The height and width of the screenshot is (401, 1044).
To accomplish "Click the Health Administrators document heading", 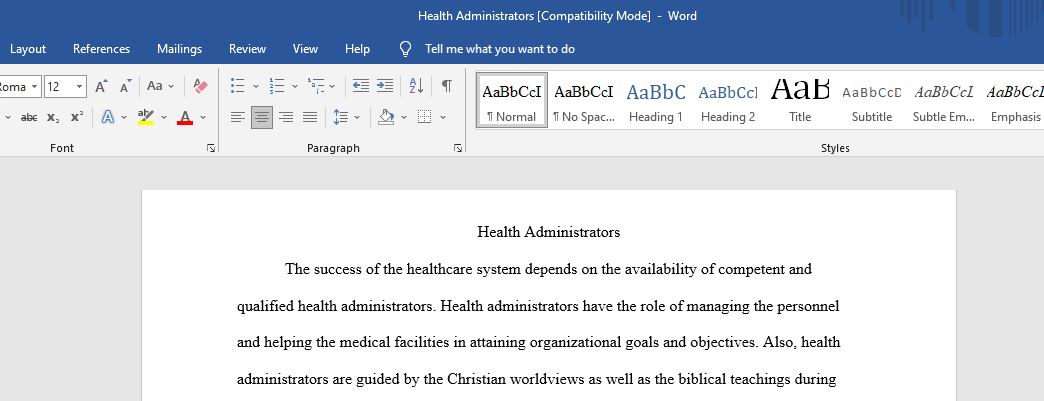I will 549,232.
